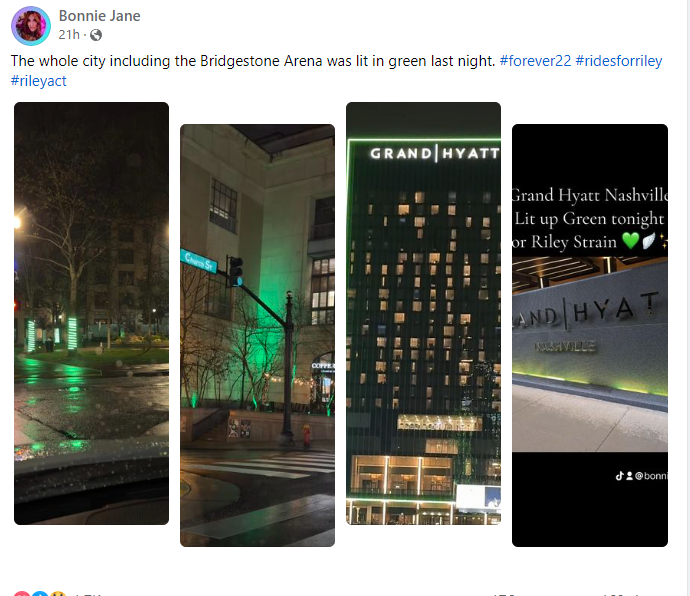Viewport: 690px width, 596px height.
Task: Click the blue like reaction icon
Action: click(x=40, y=594)
